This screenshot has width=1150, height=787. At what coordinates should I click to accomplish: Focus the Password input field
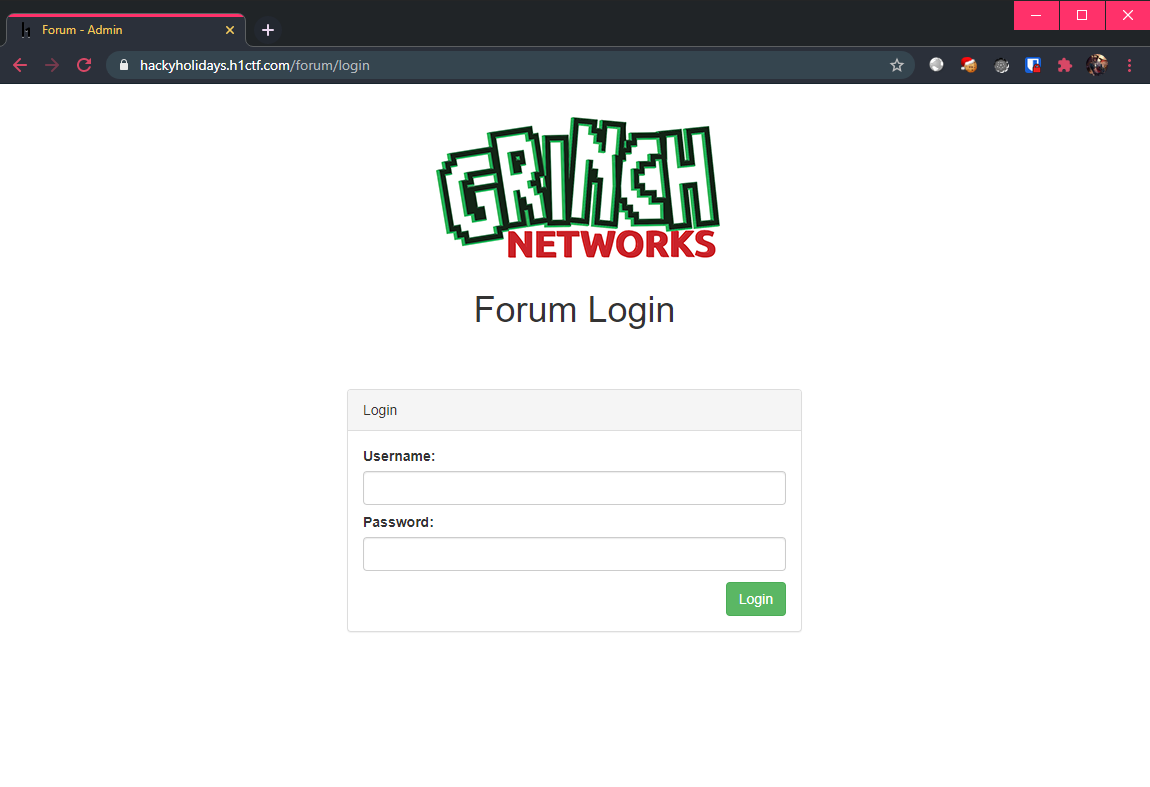point(574,554)
